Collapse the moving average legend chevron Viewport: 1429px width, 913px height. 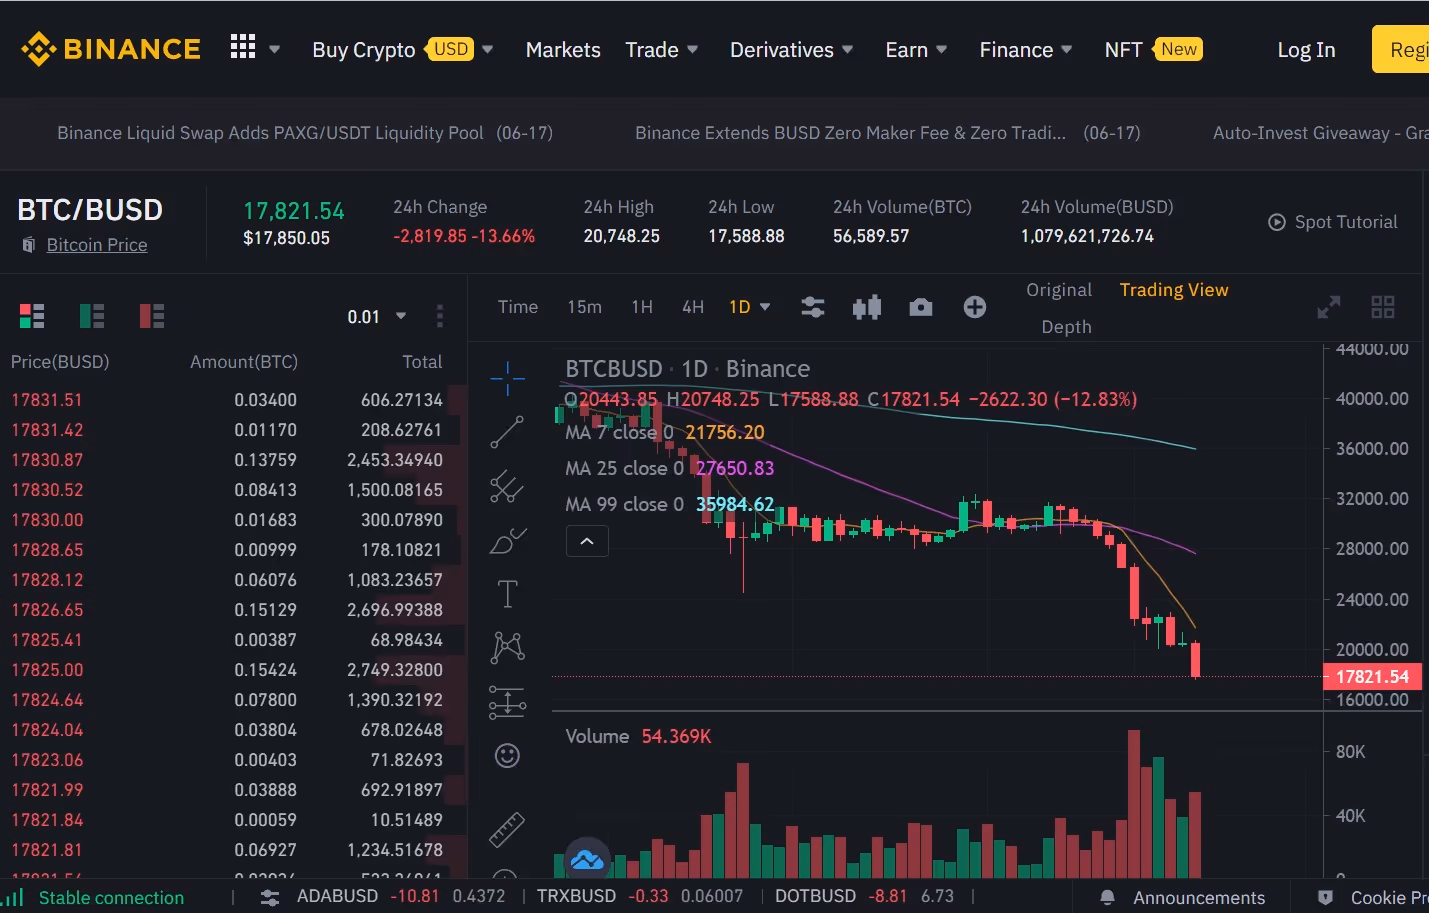coord(587,541)
